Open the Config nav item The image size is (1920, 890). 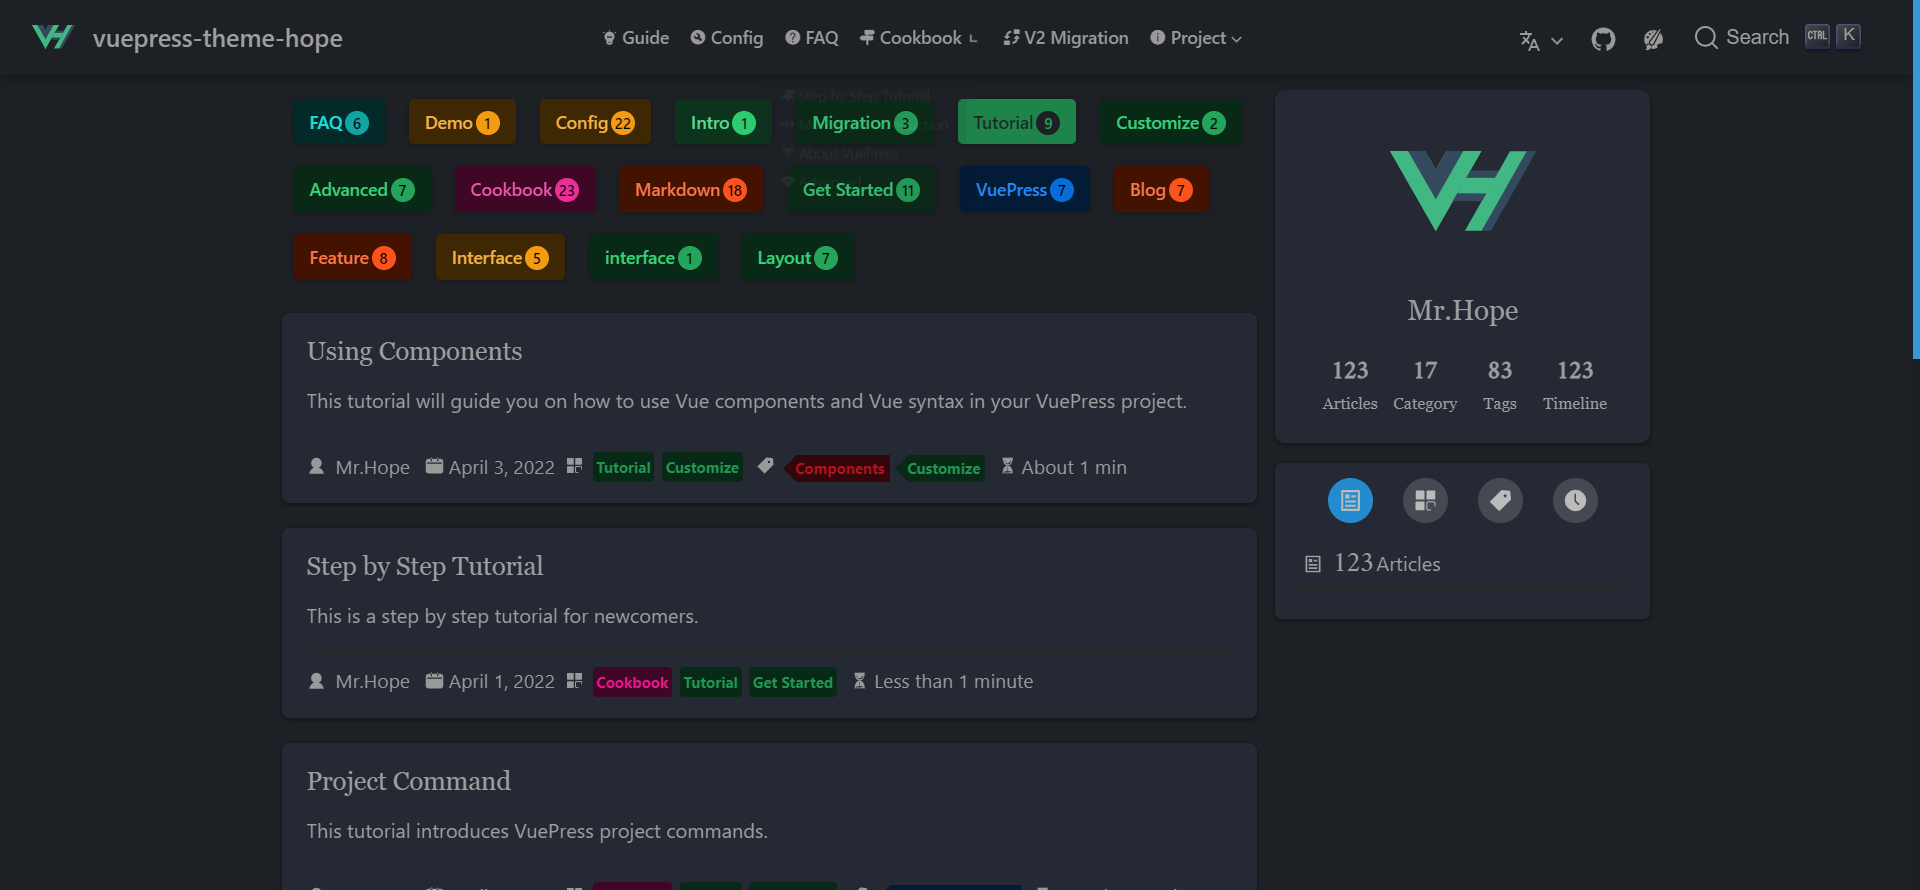click(x=727, y=38)
